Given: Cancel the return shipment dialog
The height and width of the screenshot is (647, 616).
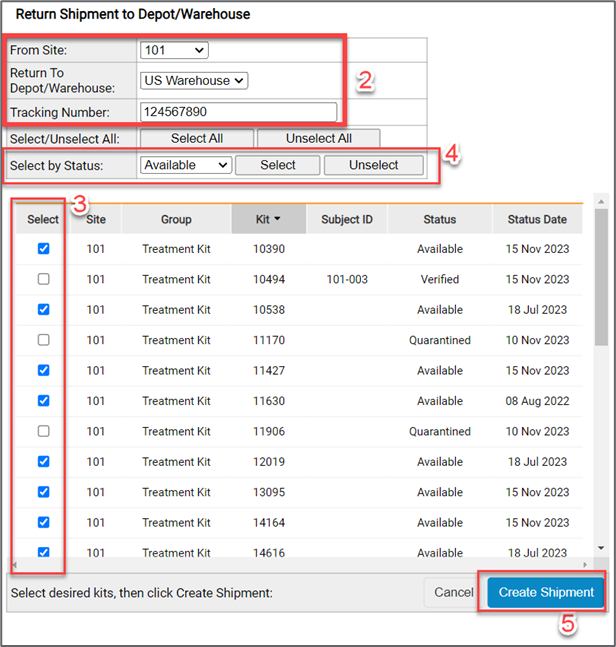Looking at the screenshot, I should tap(453, 592).
